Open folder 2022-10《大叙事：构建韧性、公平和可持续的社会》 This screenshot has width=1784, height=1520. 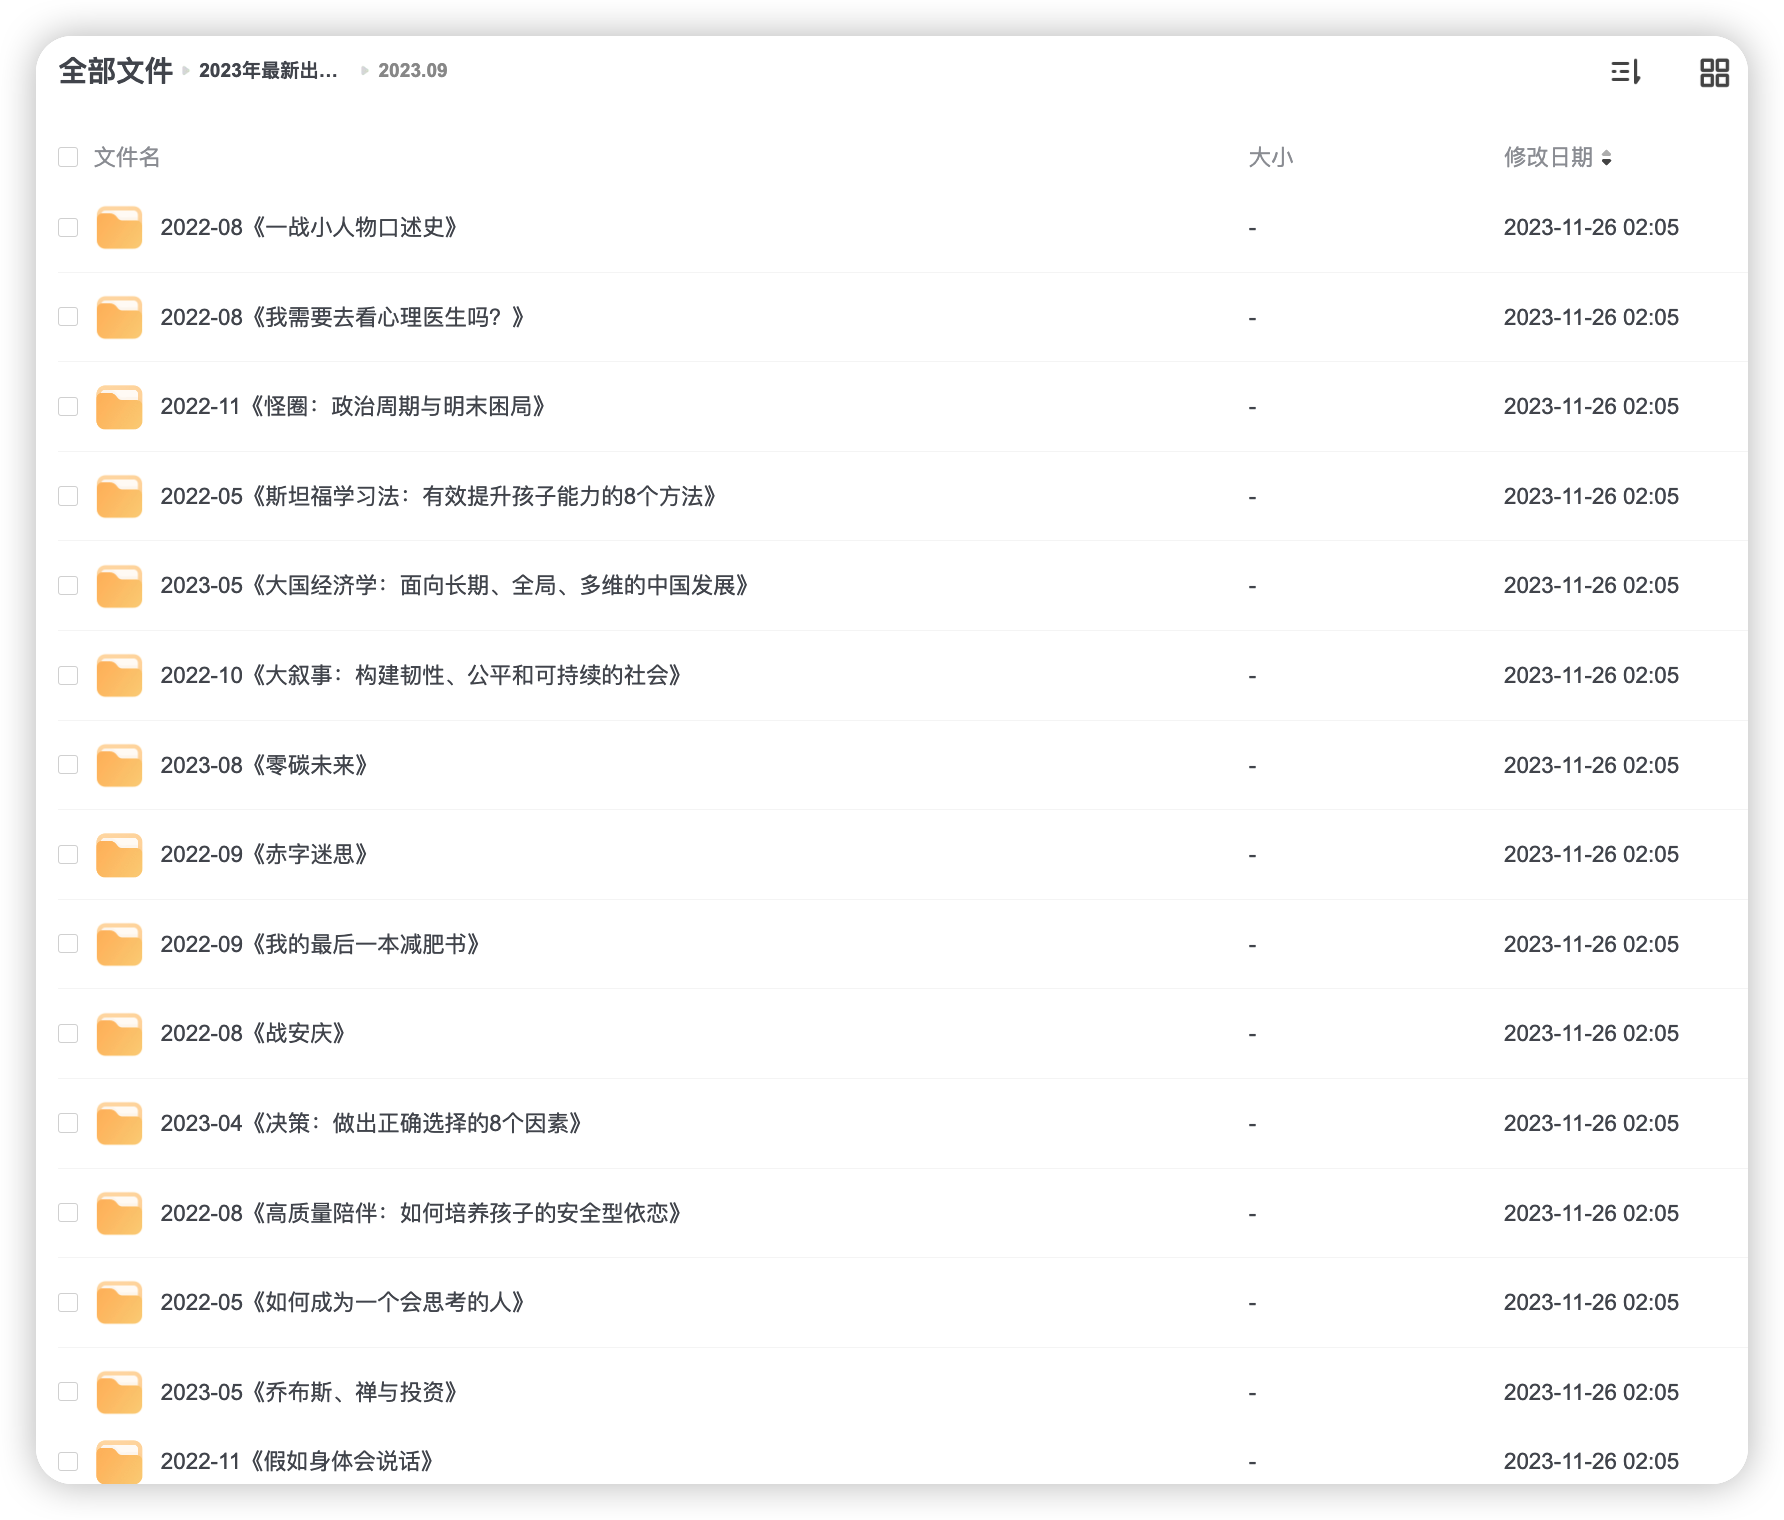[x=421, y=675]
